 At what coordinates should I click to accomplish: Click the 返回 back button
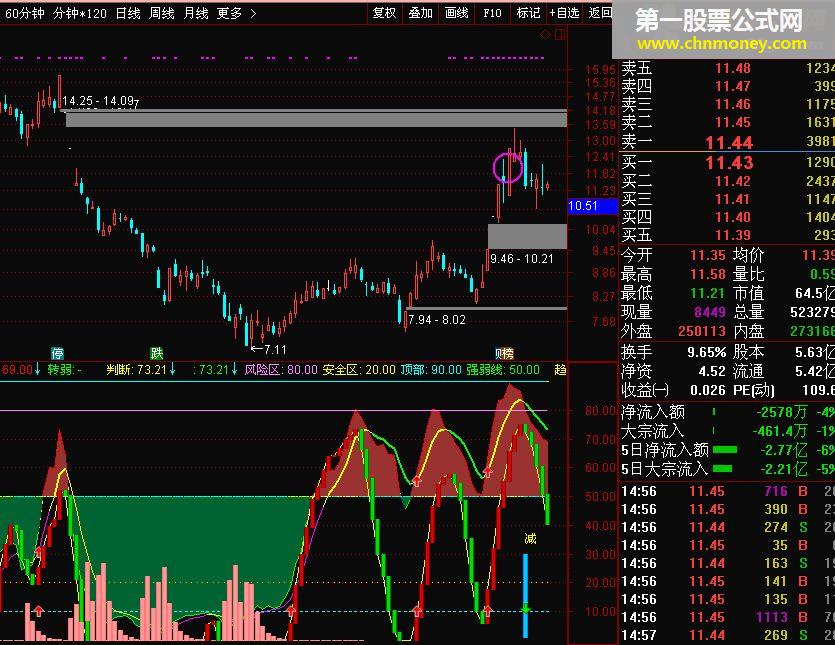coord(600,13)
